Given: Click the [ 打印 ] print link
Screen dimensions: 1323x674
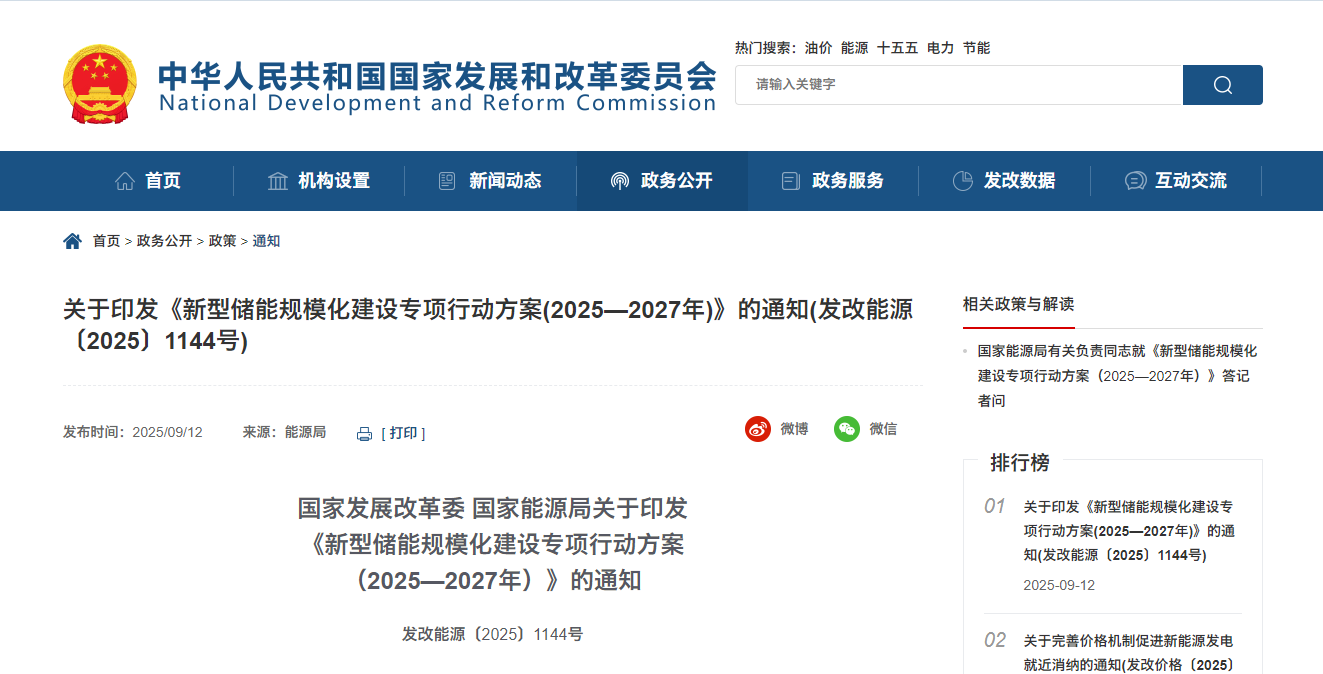Looking at the screenshot, I should pos(403,433).
